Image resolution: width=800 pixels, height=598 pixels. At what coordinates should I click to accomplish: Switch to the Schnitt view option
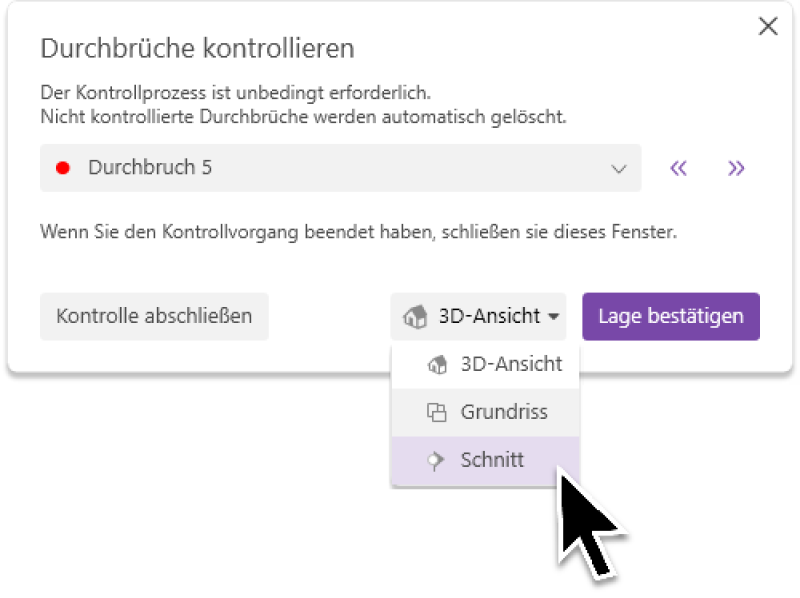pyautogui.click(x=492, y=461)
